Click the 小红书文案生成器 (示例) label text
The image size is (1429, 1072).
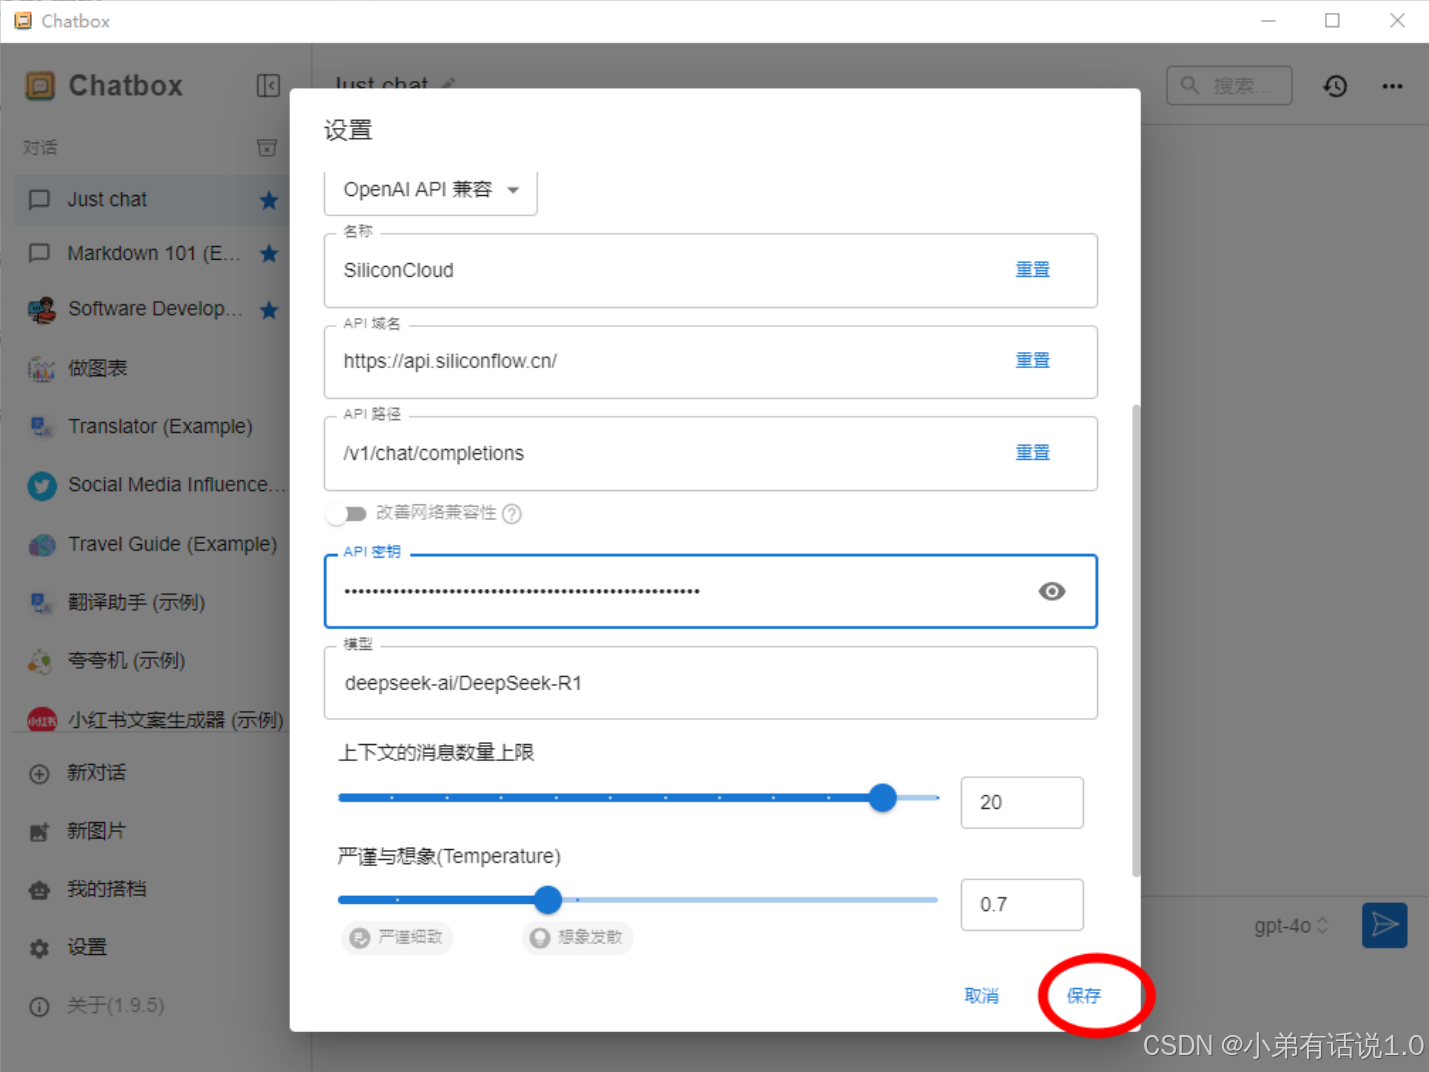tap(176, 720)
